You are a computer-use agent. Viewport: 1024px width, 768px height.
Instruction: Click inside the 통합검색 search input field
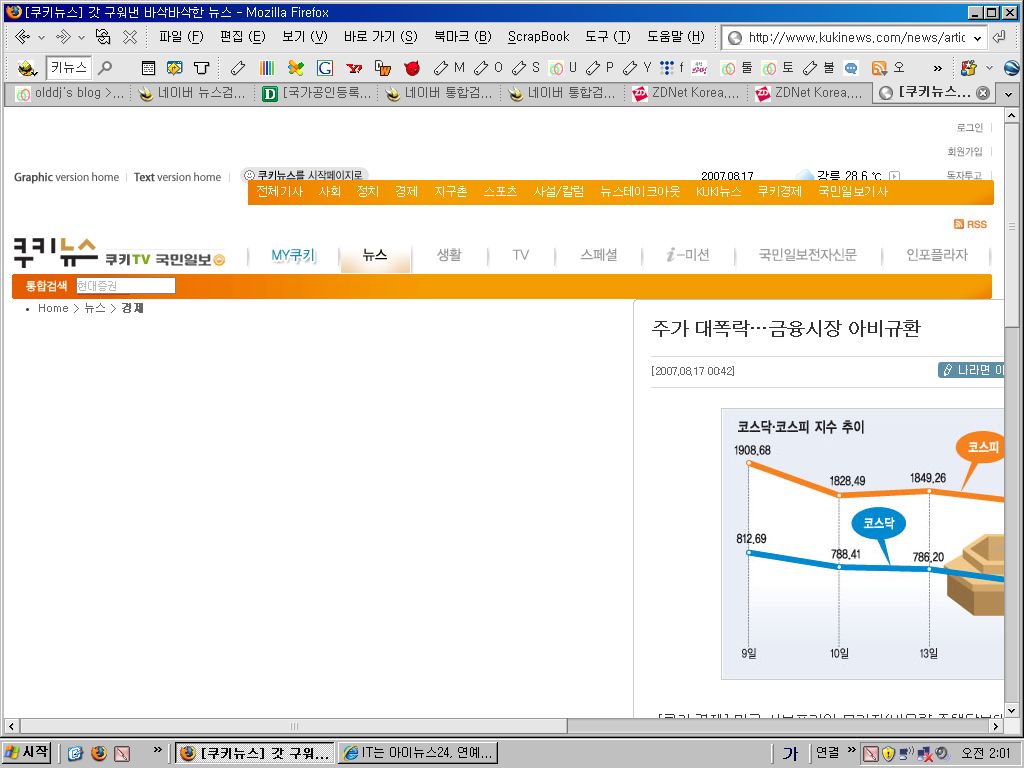click(125, 285)
